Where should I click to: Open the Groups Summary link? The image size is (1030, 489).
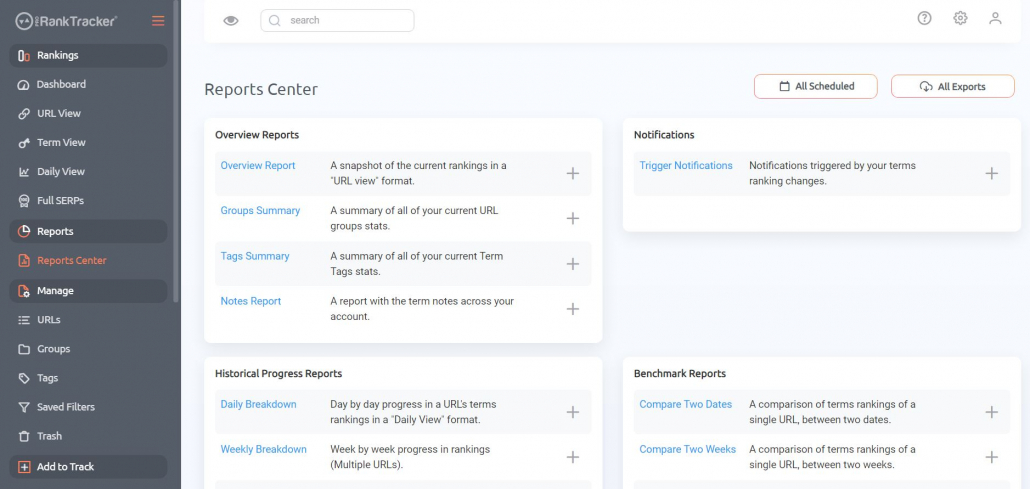click(260, 210)
